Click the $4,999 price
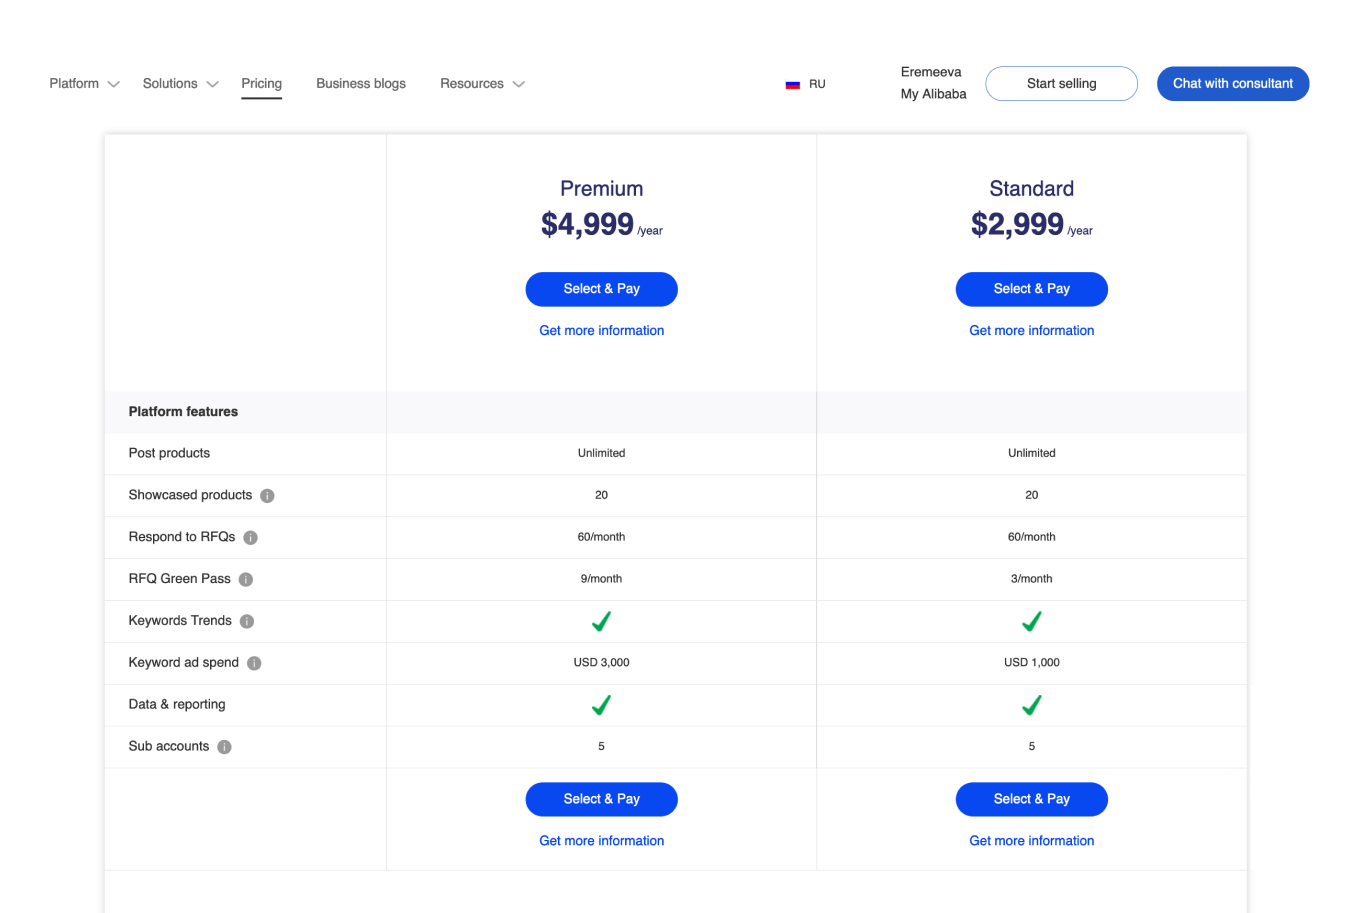The height and width of the screenshot is (913, 1360). click(587, 224)
